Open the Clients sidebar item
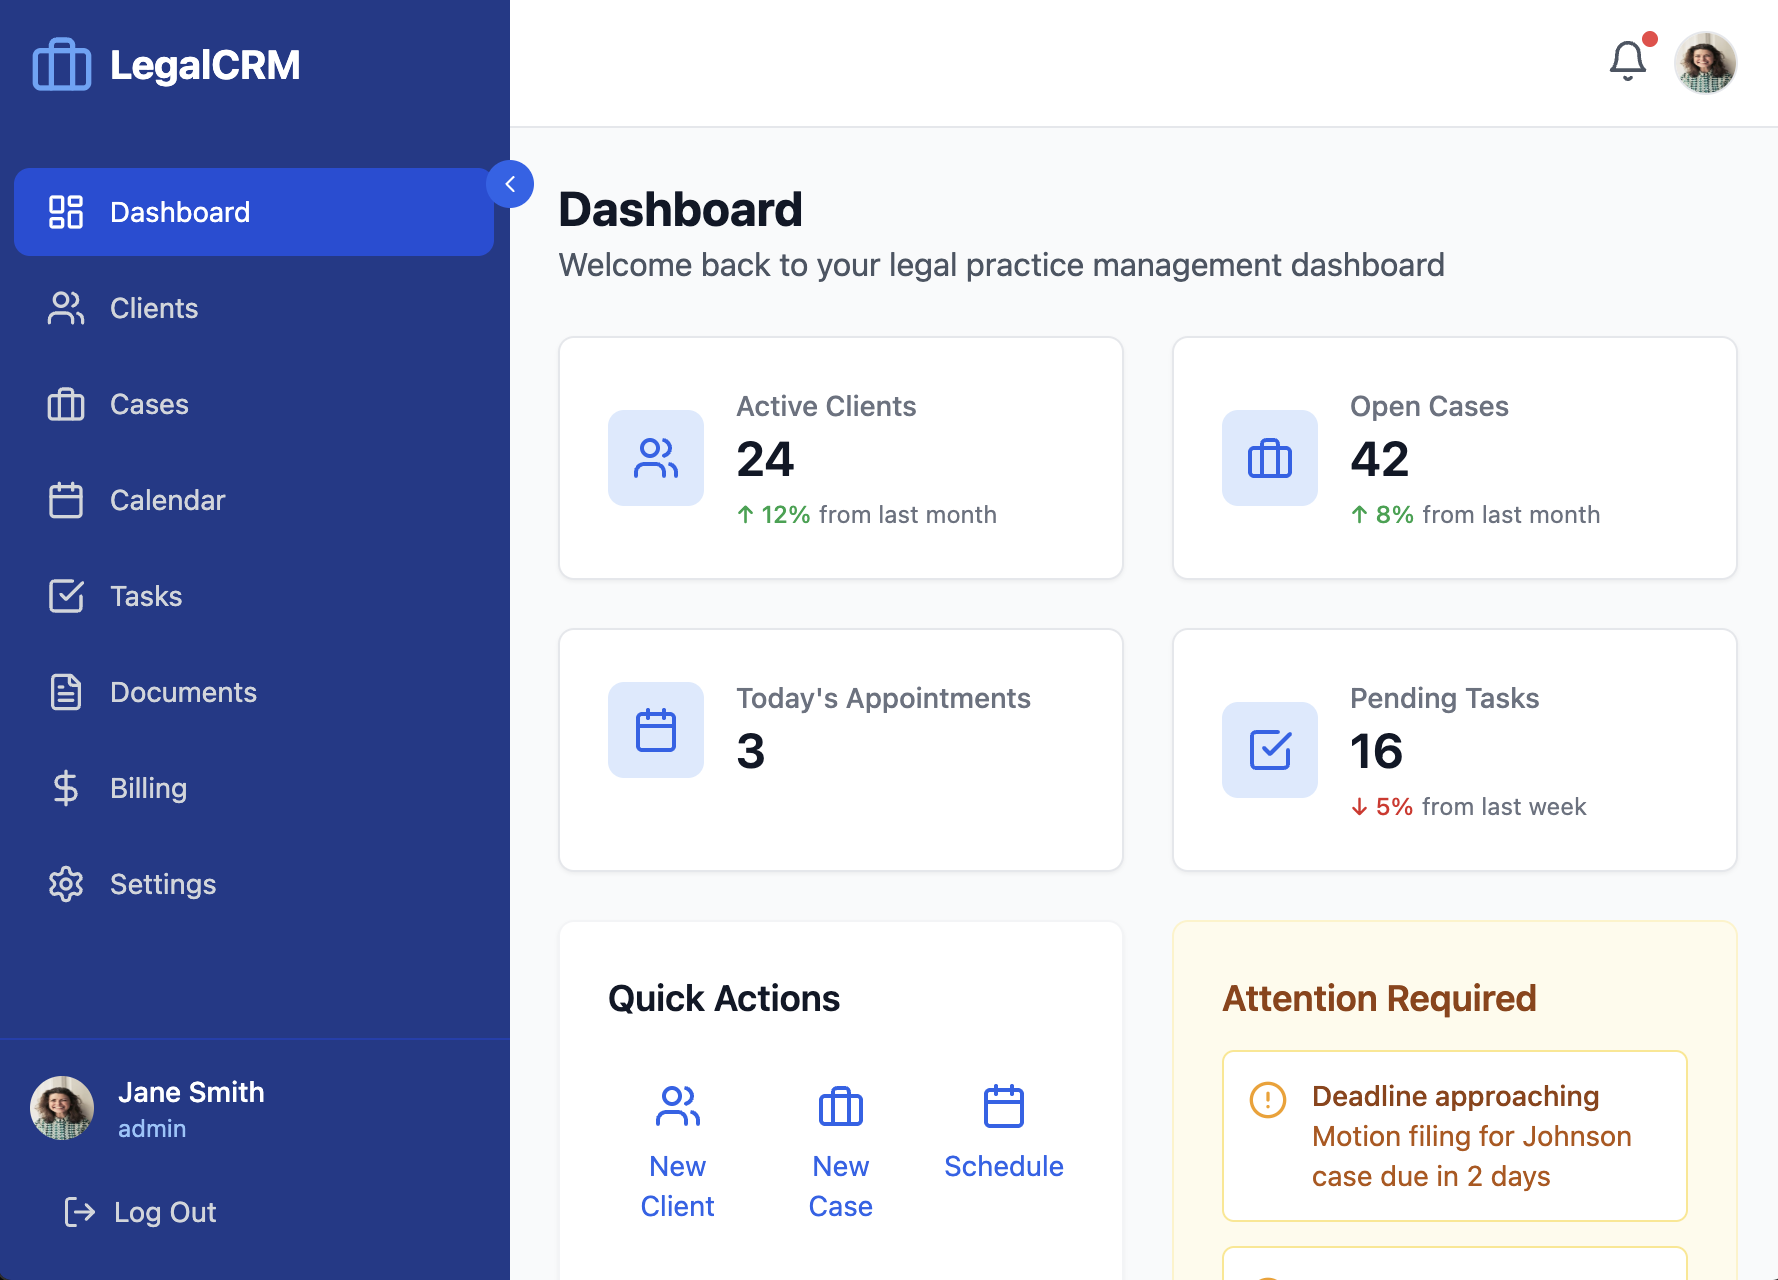 click(x=254, y=308)
